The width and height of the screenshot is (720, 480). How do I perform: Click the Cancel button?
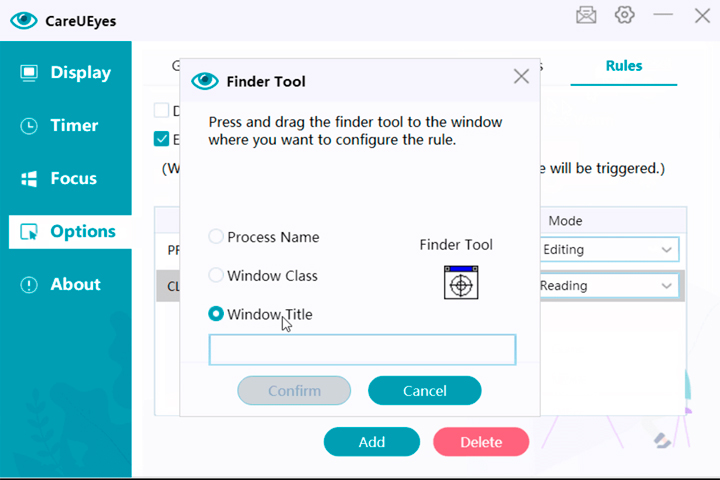(424, 390)
